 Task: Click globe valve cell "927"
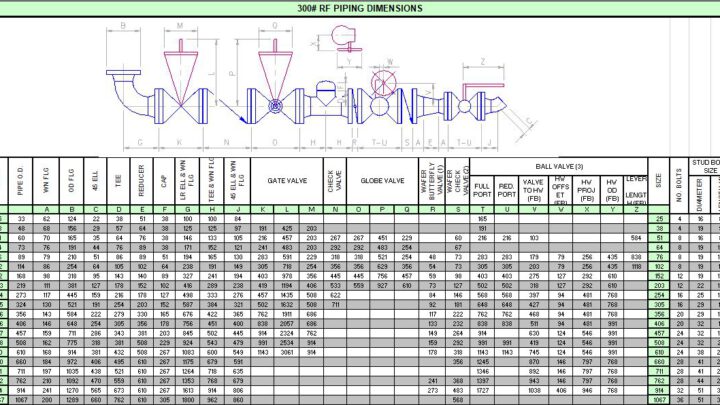click(x=382, y=286)
